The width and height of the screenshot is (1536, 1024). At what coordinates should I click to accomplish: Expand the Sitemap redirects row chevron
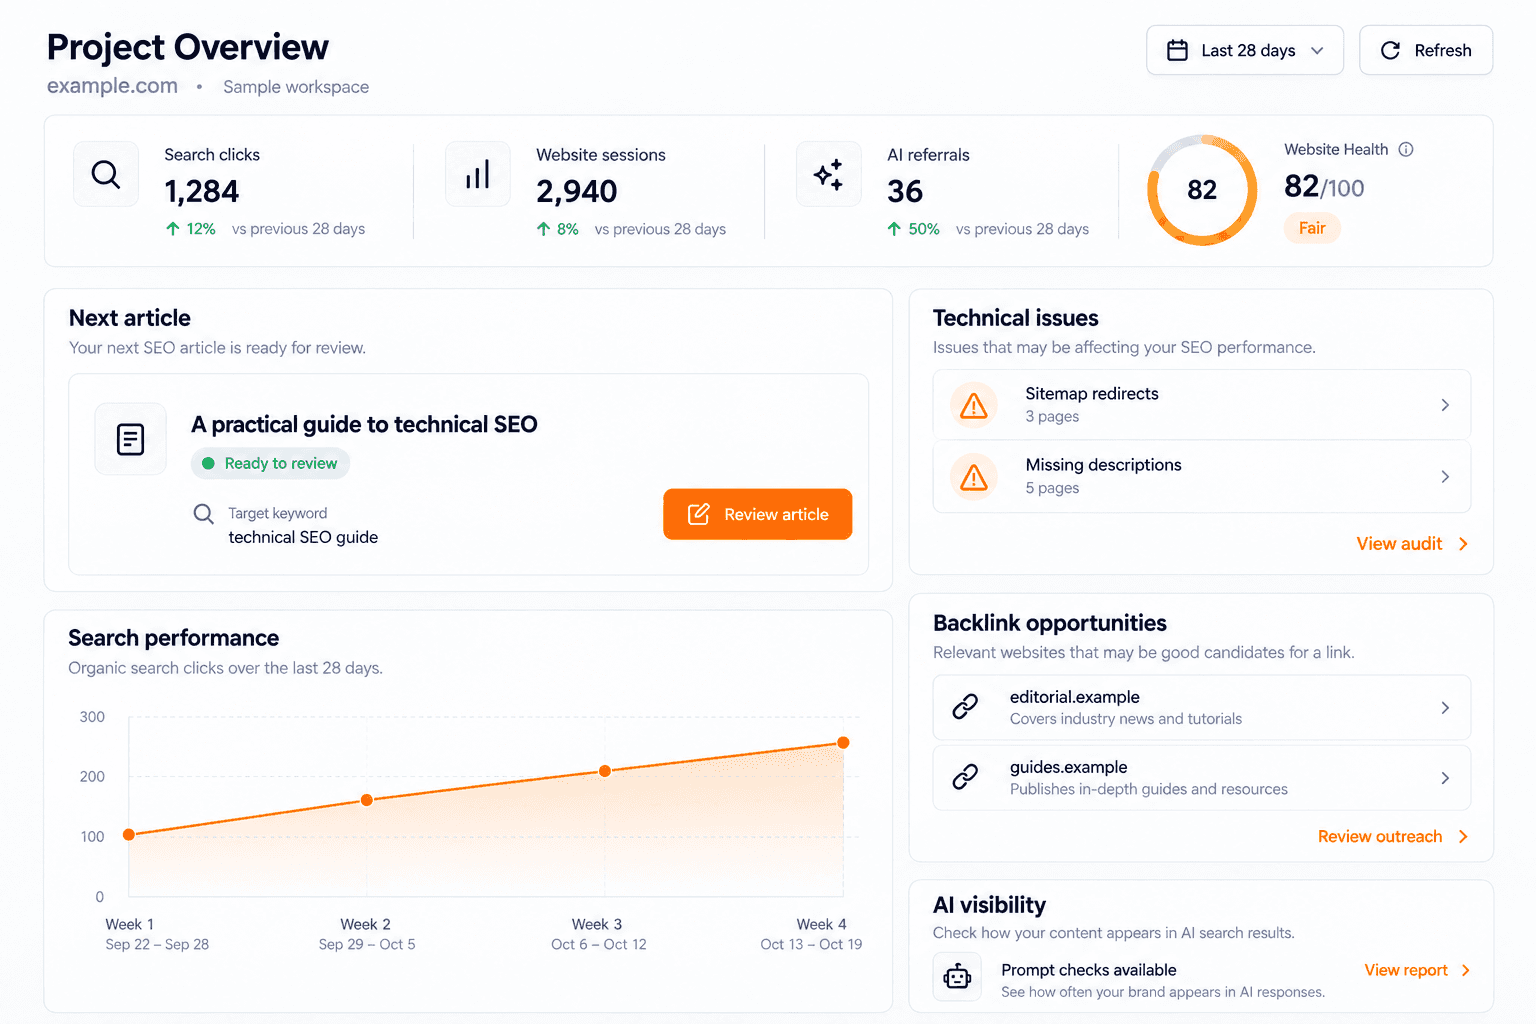pos(1445,405)
